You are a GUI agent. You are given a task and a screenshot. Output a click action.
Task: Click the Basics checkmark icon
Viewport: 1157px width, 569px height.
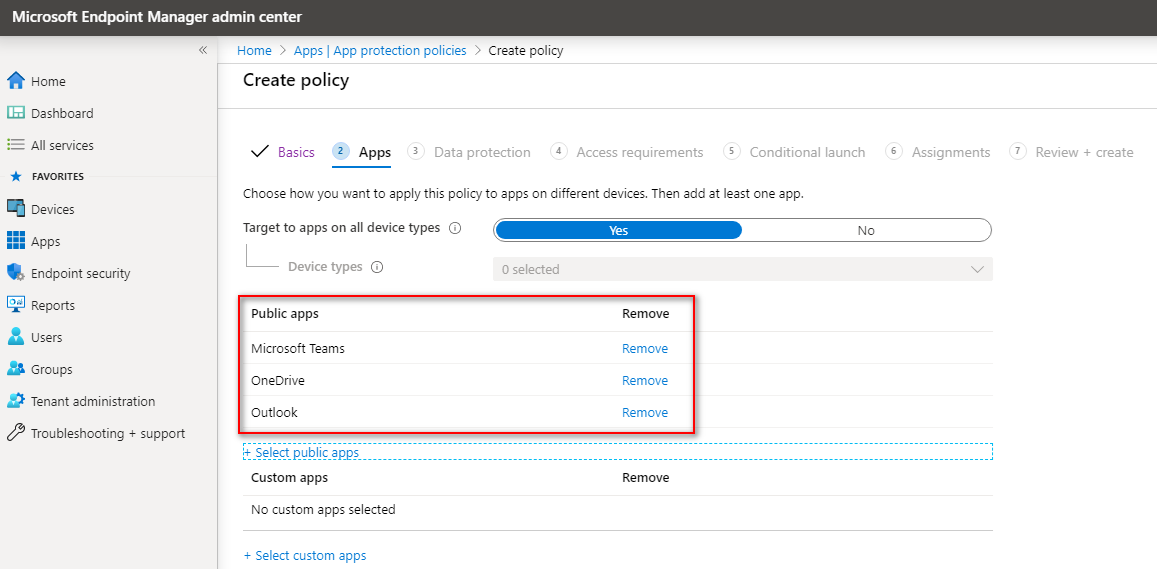coord(260,152)
